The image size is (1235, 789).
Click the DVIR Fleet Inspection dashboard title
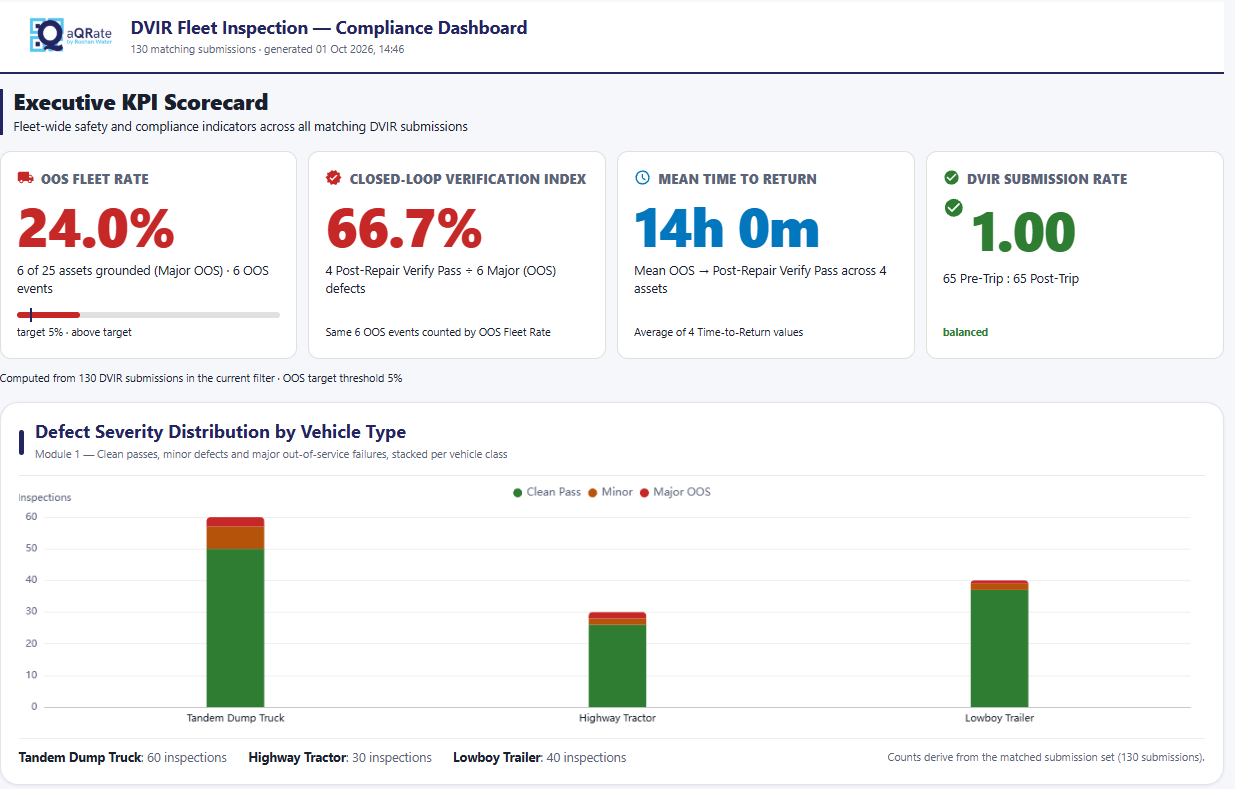(329, 28)
